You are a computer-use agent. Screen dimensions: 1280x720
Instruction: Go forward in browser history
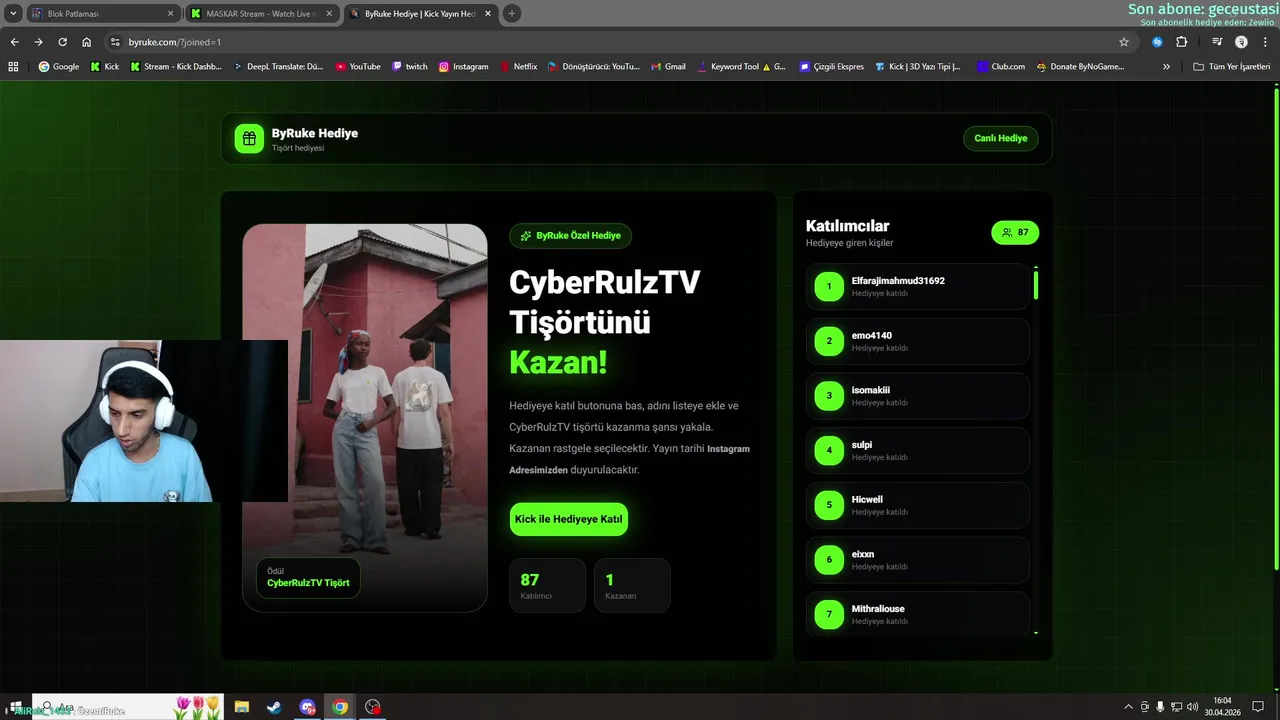coord(38,42)
